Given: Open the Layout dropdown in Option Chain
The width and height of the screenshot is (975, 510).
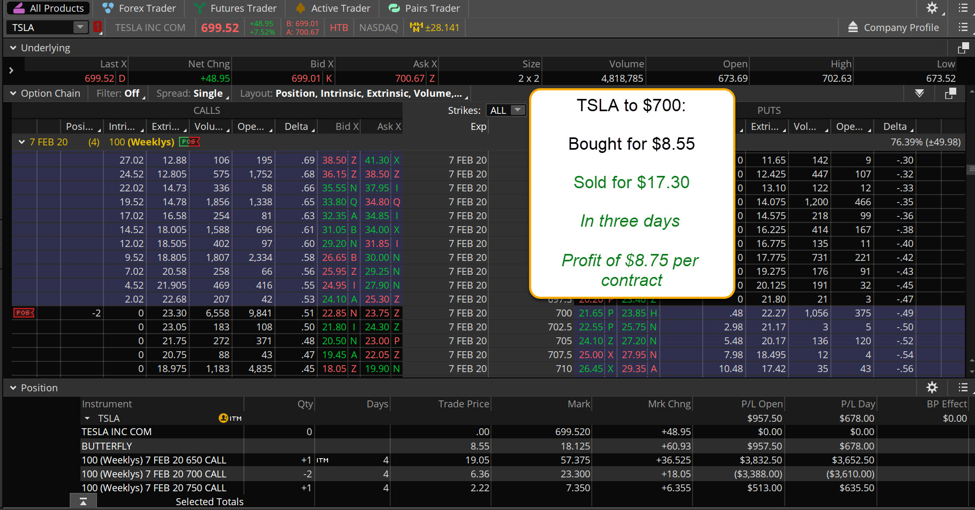Looking at the screenshot, I should [354, 93].
